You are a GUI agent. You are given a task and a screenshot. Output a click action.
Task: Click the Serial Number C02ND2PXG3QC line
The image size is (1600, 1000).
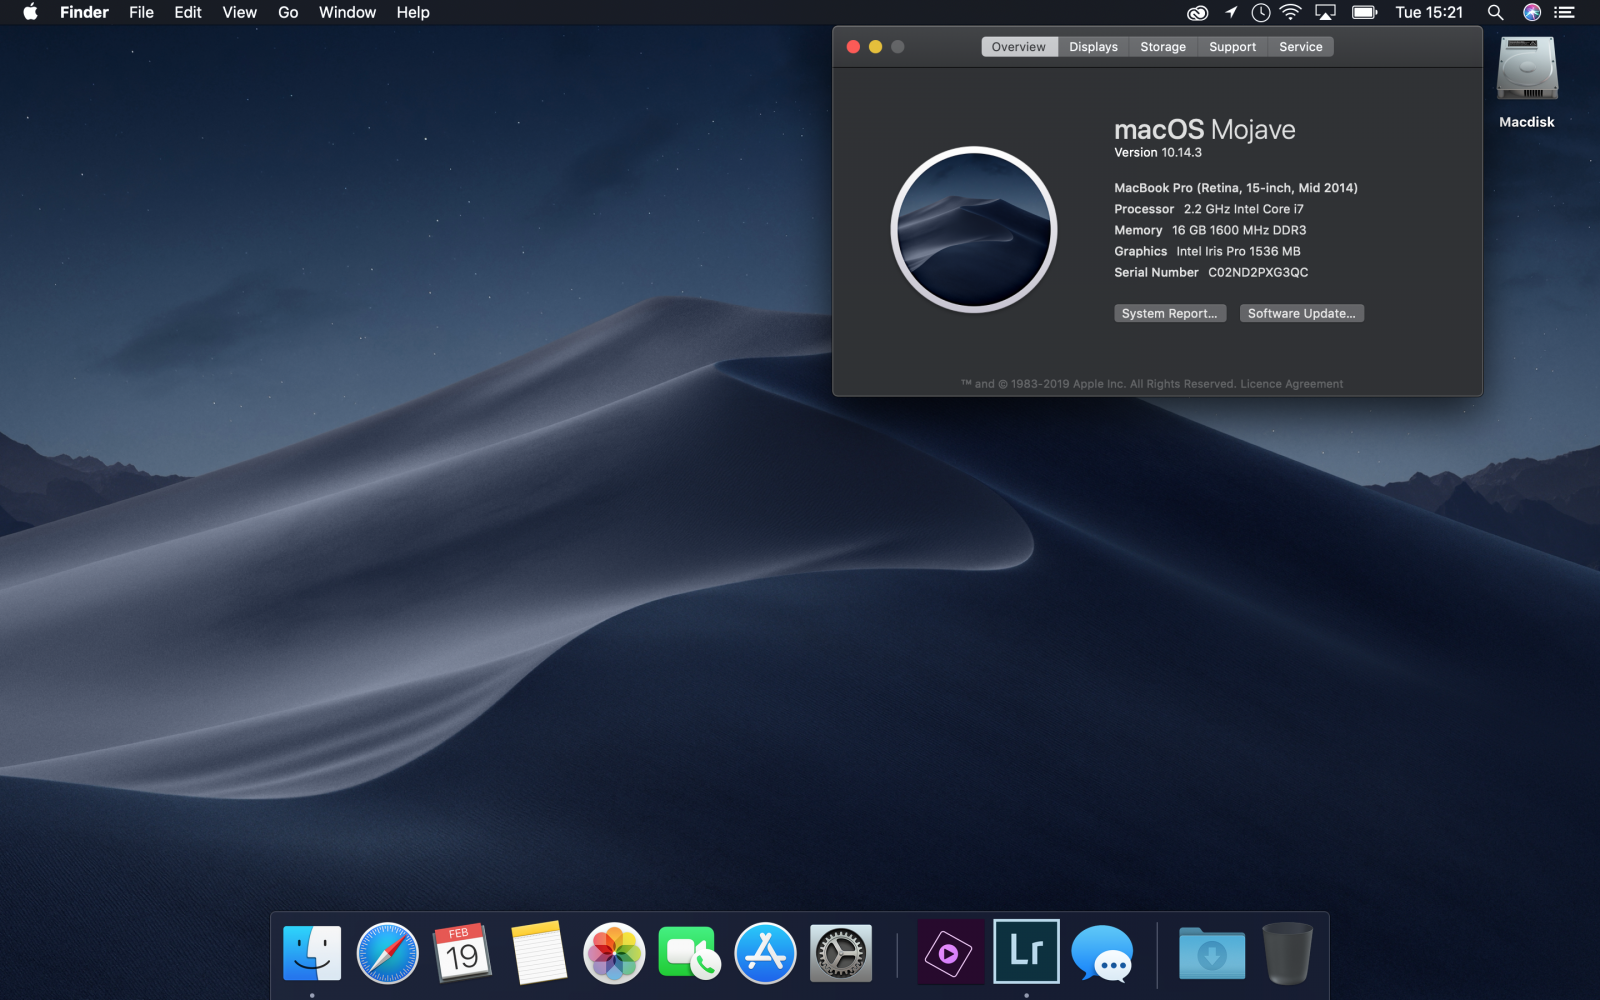1211,272
